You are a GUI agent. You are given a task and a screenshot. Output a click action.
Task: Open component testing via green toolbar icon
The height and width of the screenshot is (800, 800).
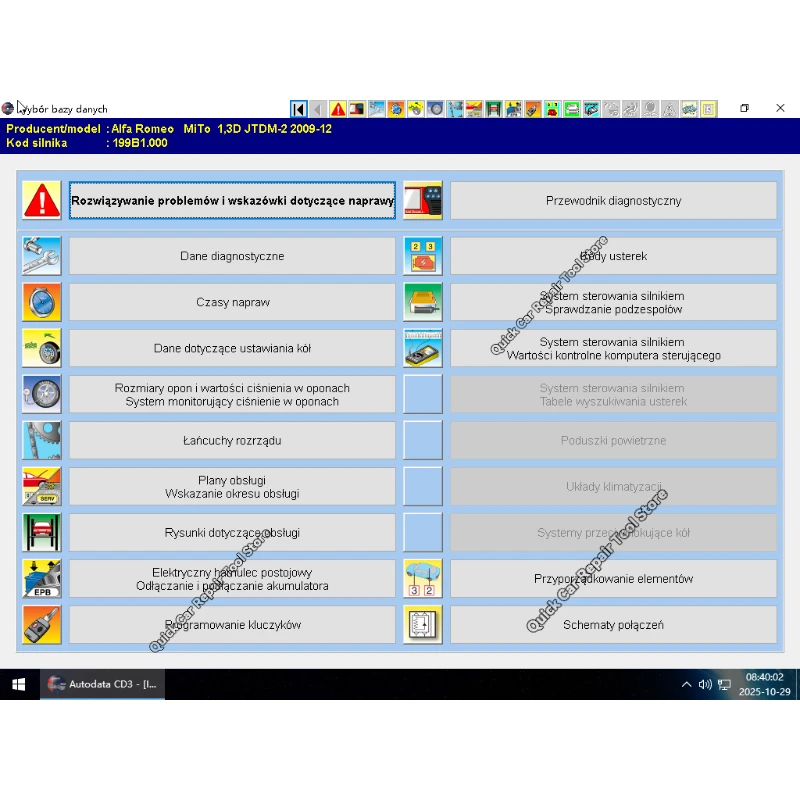click(572, 109)
